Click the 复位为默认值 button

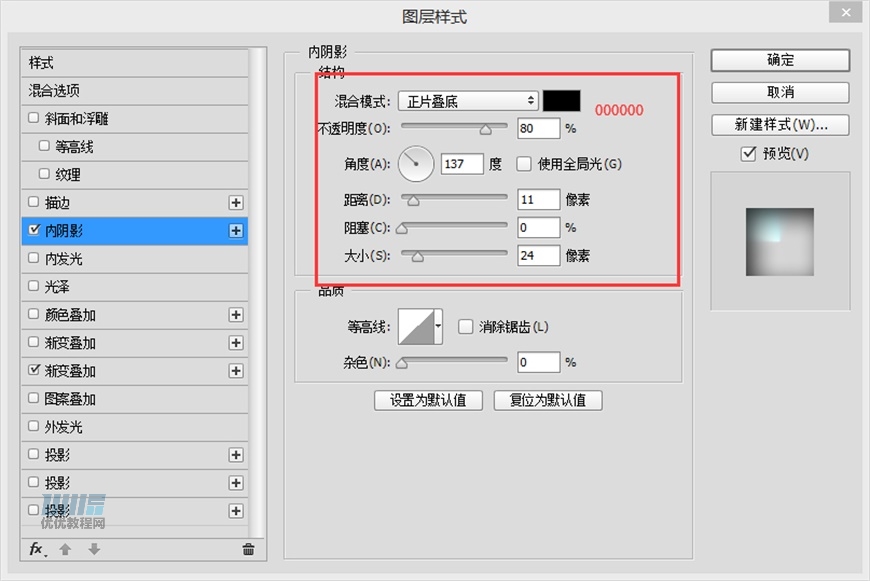click(548, 400)
